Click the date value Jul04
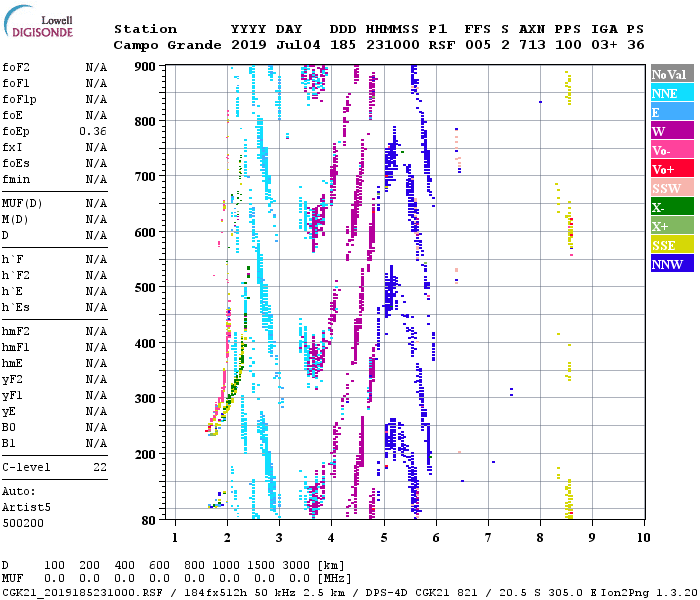This screenshot has height=600, width=700. pyautogui.click(x=298, y=45)
